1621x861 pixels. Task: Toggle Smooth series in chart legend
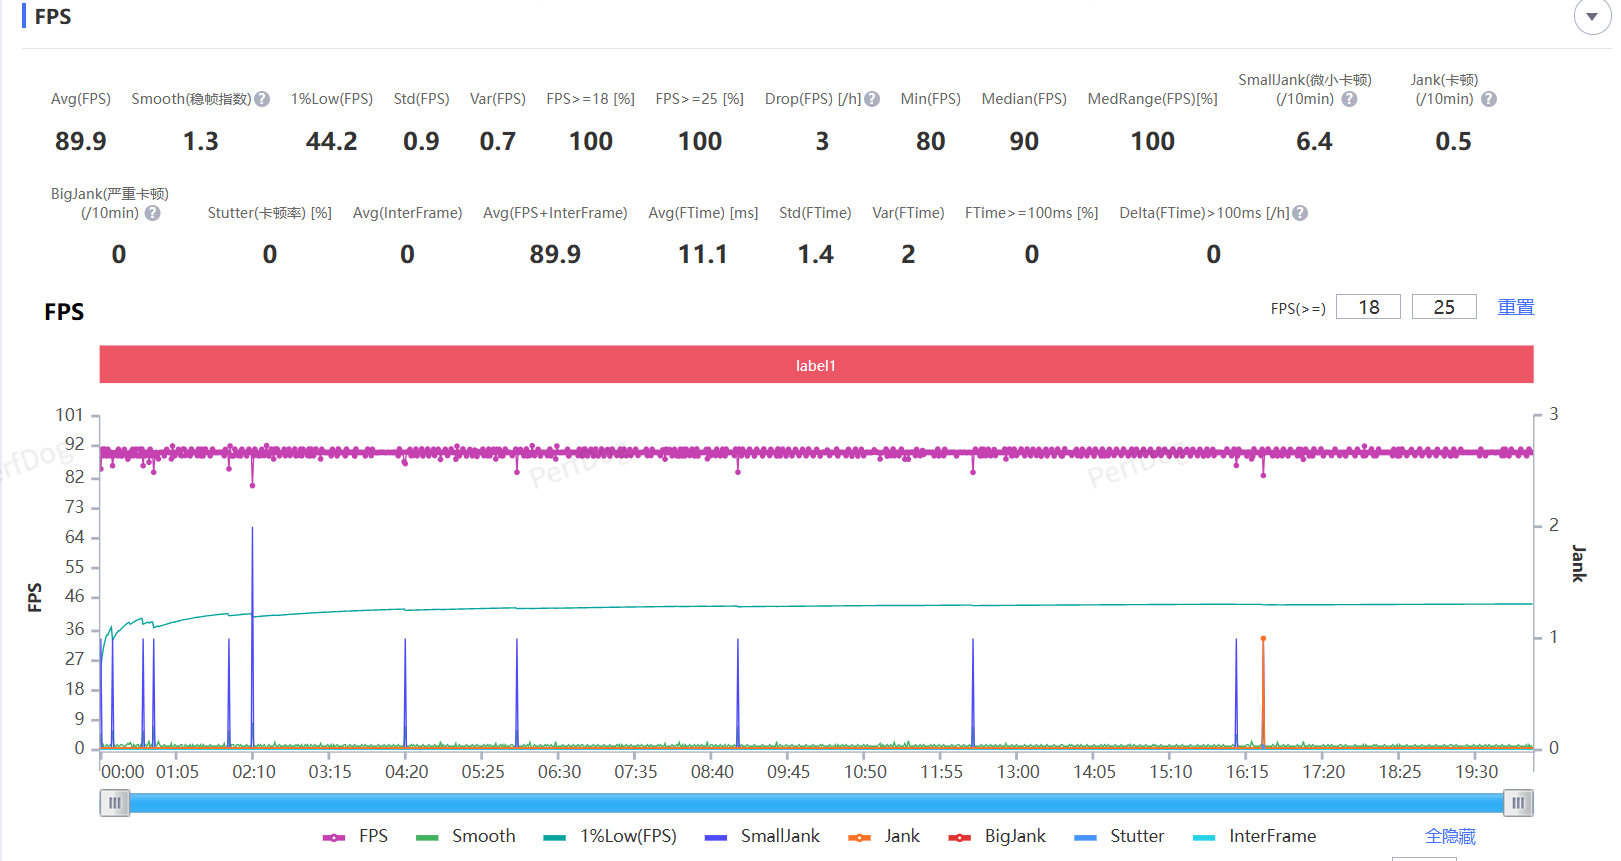pyautogui.click(x=466, y=836)
